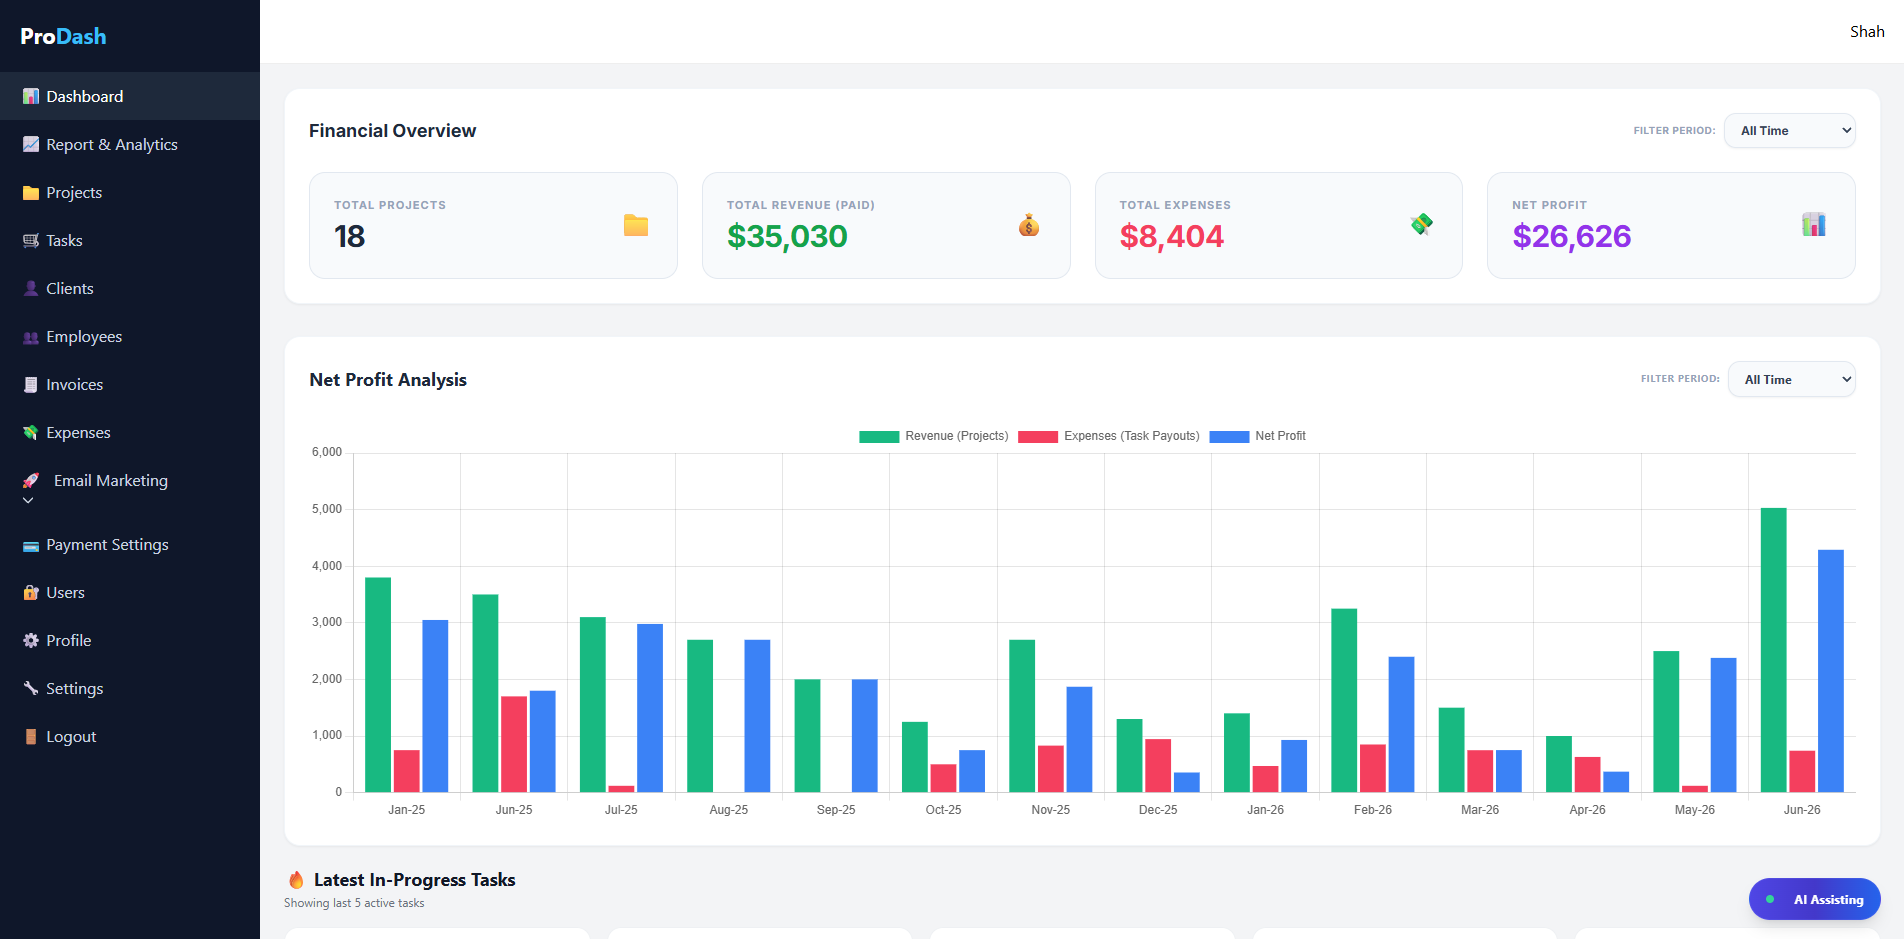Click the Users lock icon
1904x939 pixels.
click(x=31, y=593)
